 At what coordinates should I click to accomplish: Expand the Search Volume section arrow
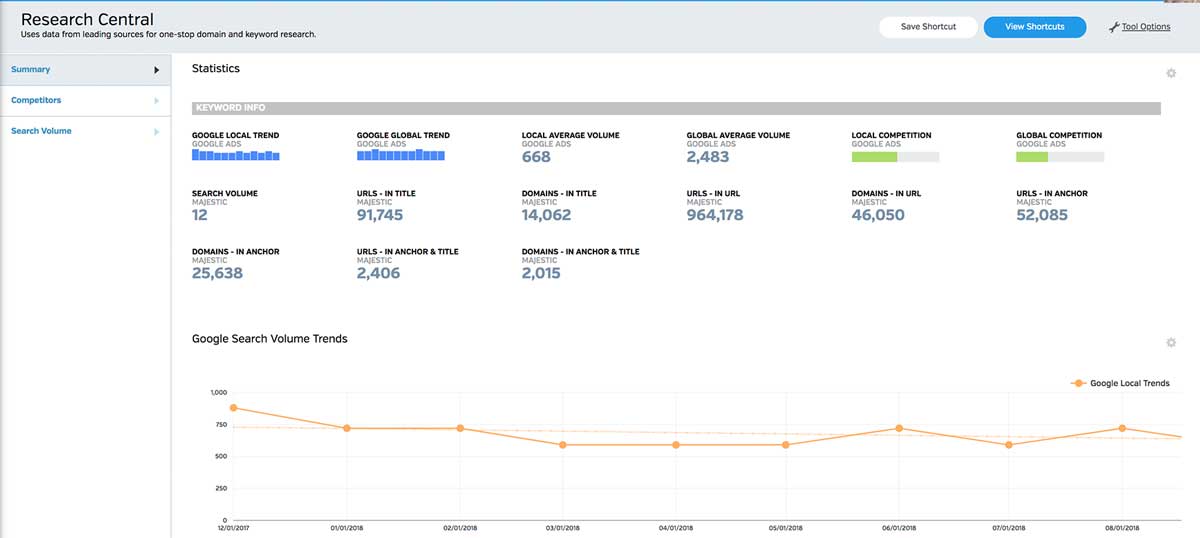point(157,132)
